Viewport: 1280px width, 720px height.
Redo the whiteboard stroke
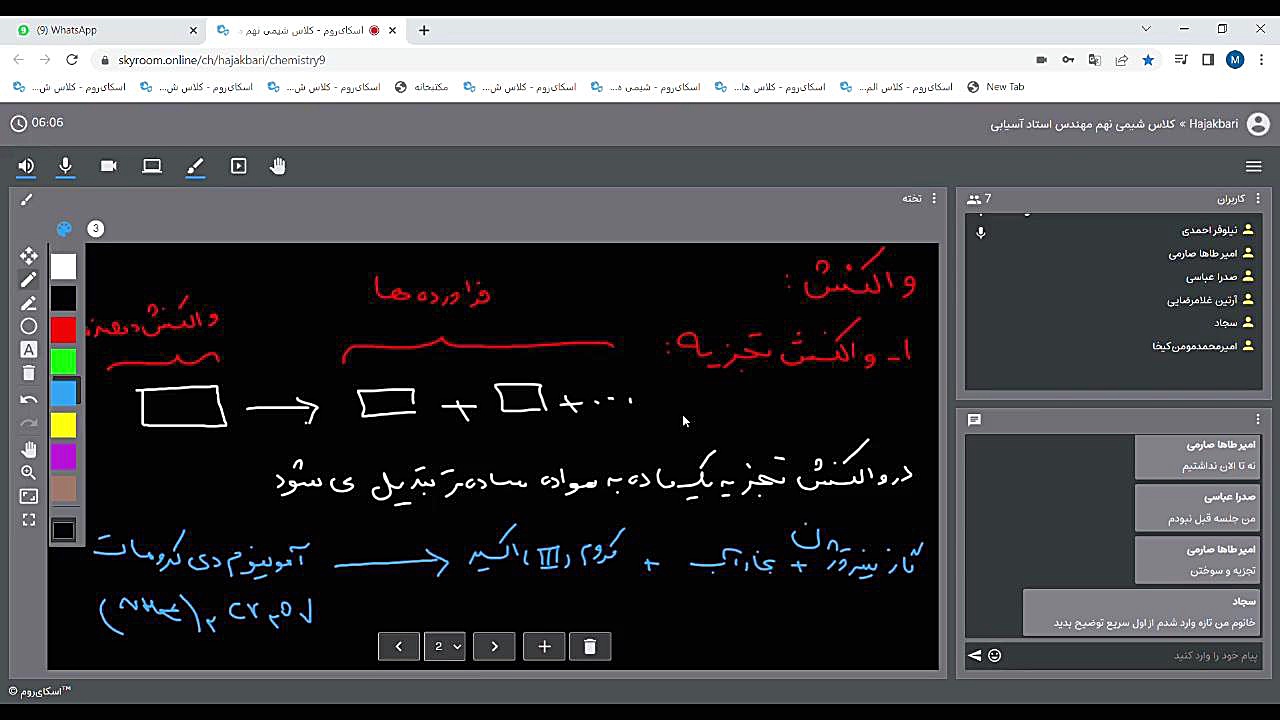[x=29, y=424]
